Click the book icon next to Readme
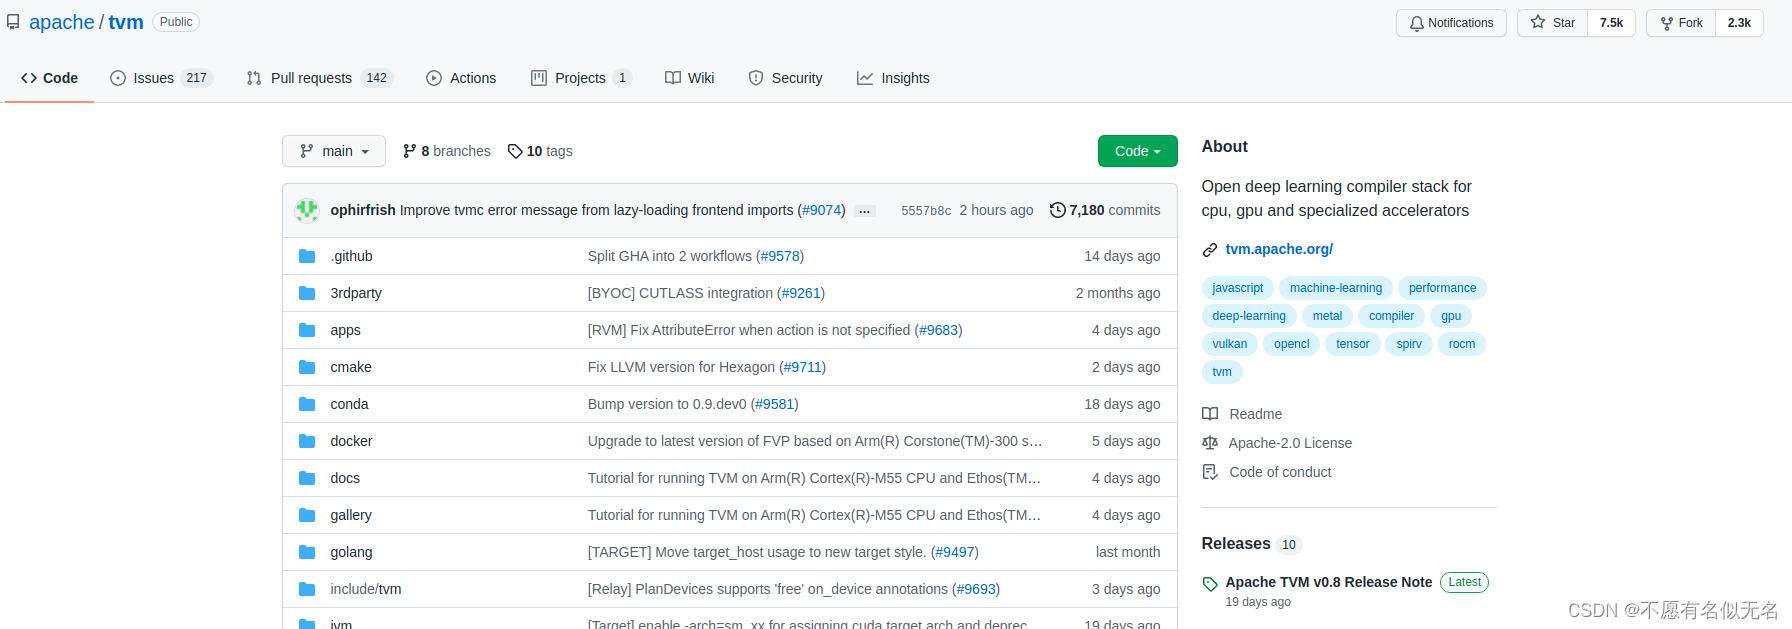The width and height of the screenshot is (1792, 629). click(x=1210, y=414)
